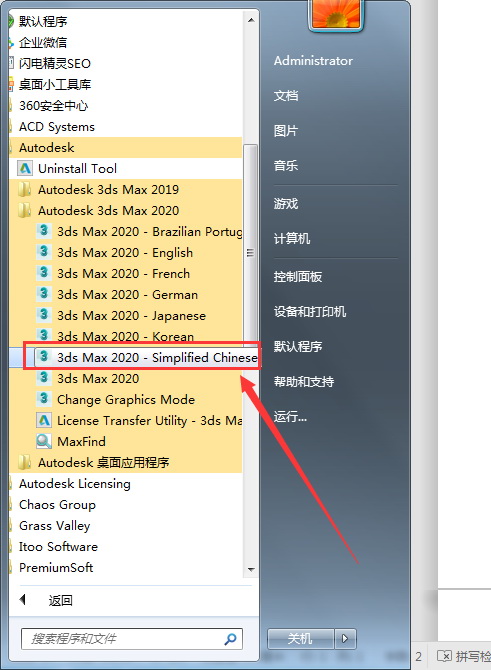
Task: Click the Autodesk 3ds Max 2019 folder icon
Action: click(x=25, y=189)
